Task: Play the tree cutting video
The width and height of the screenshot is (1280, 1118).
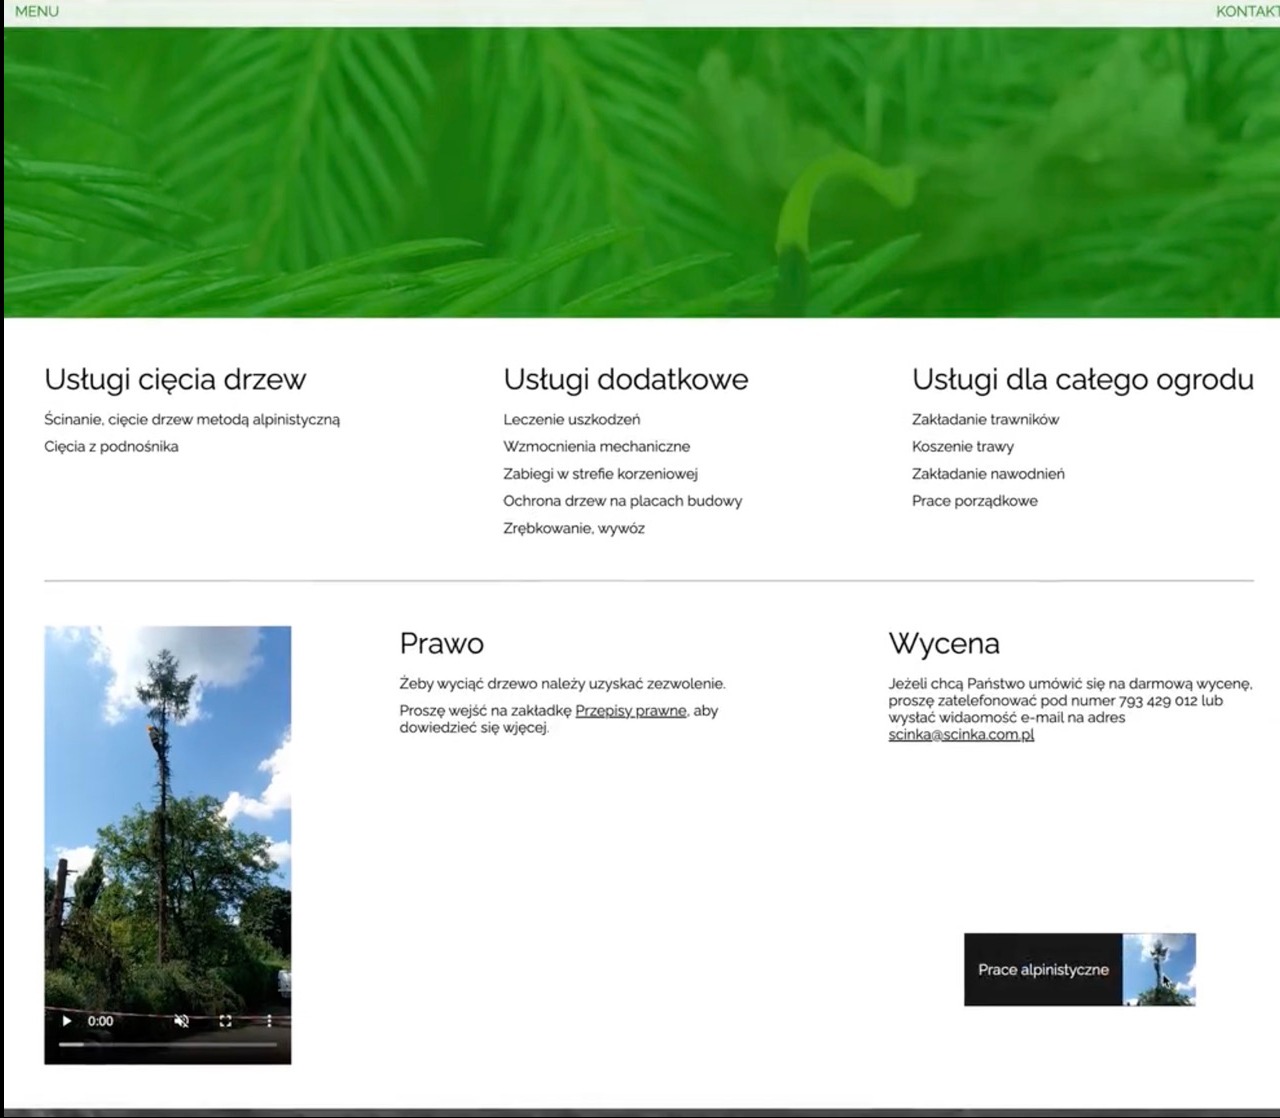Action: point(66,1021)
